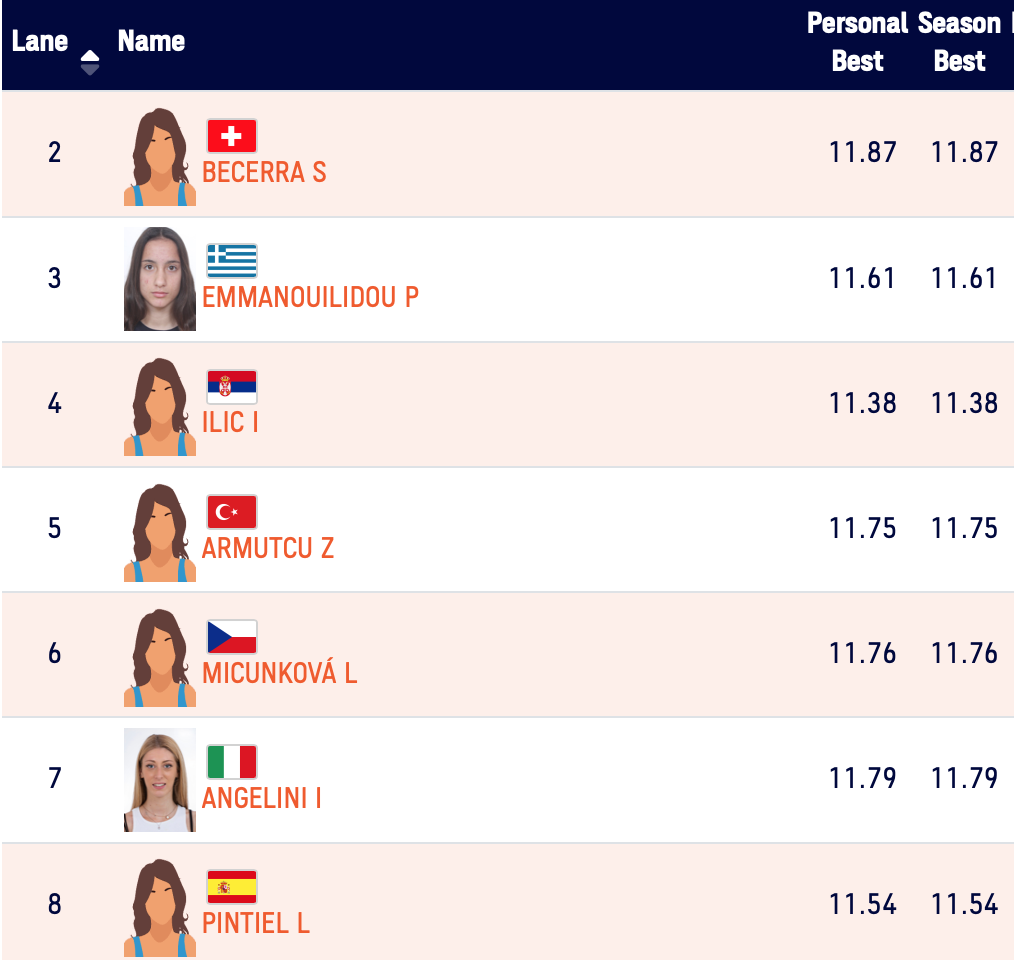Click the Switzerland flag icon
The height and width of the screenshot is (960, 1014).
[x=232, y=136]
